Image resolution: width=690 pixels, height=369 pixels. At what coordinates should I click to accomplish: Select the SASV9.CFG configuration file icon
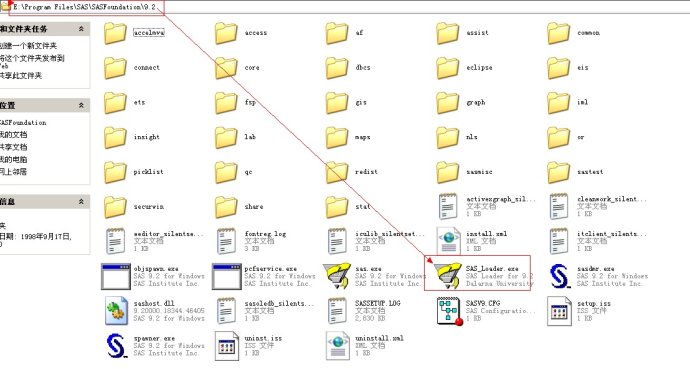(x=449, y=311)
